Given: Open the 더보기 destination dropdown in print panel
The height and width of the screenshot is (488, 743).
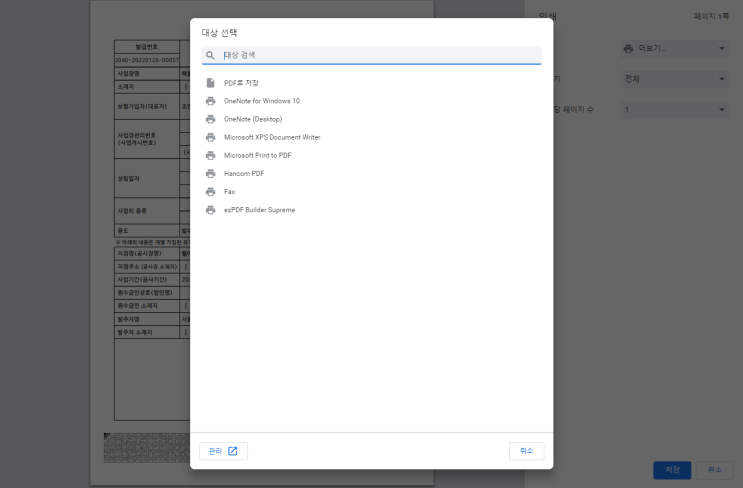Looking at the screenshot, I should tap(674, 48).
